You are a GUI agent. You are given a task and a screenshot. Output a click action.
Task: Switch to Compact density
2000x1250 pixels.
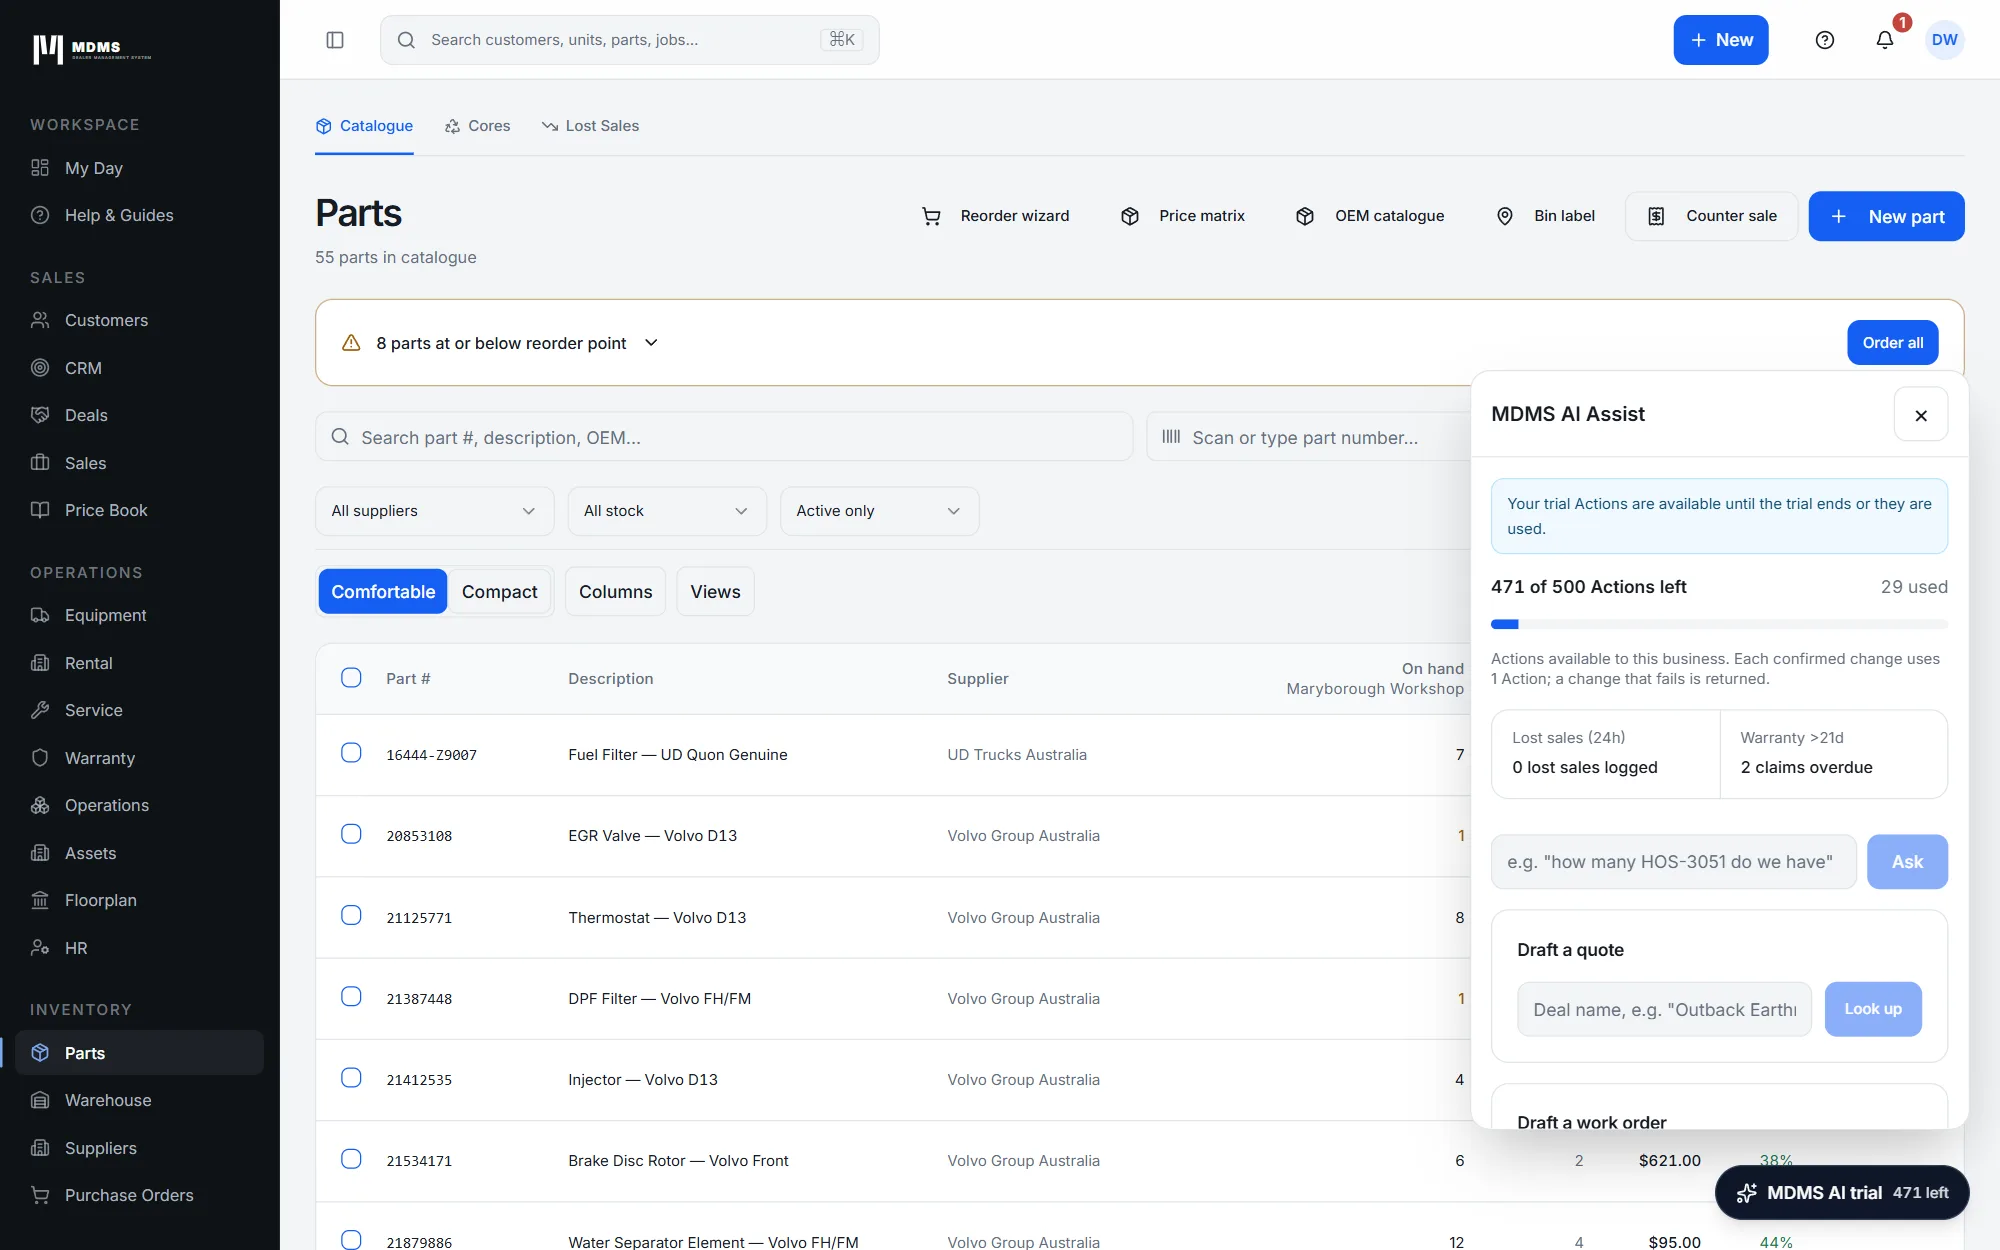[x=499, y=592]
